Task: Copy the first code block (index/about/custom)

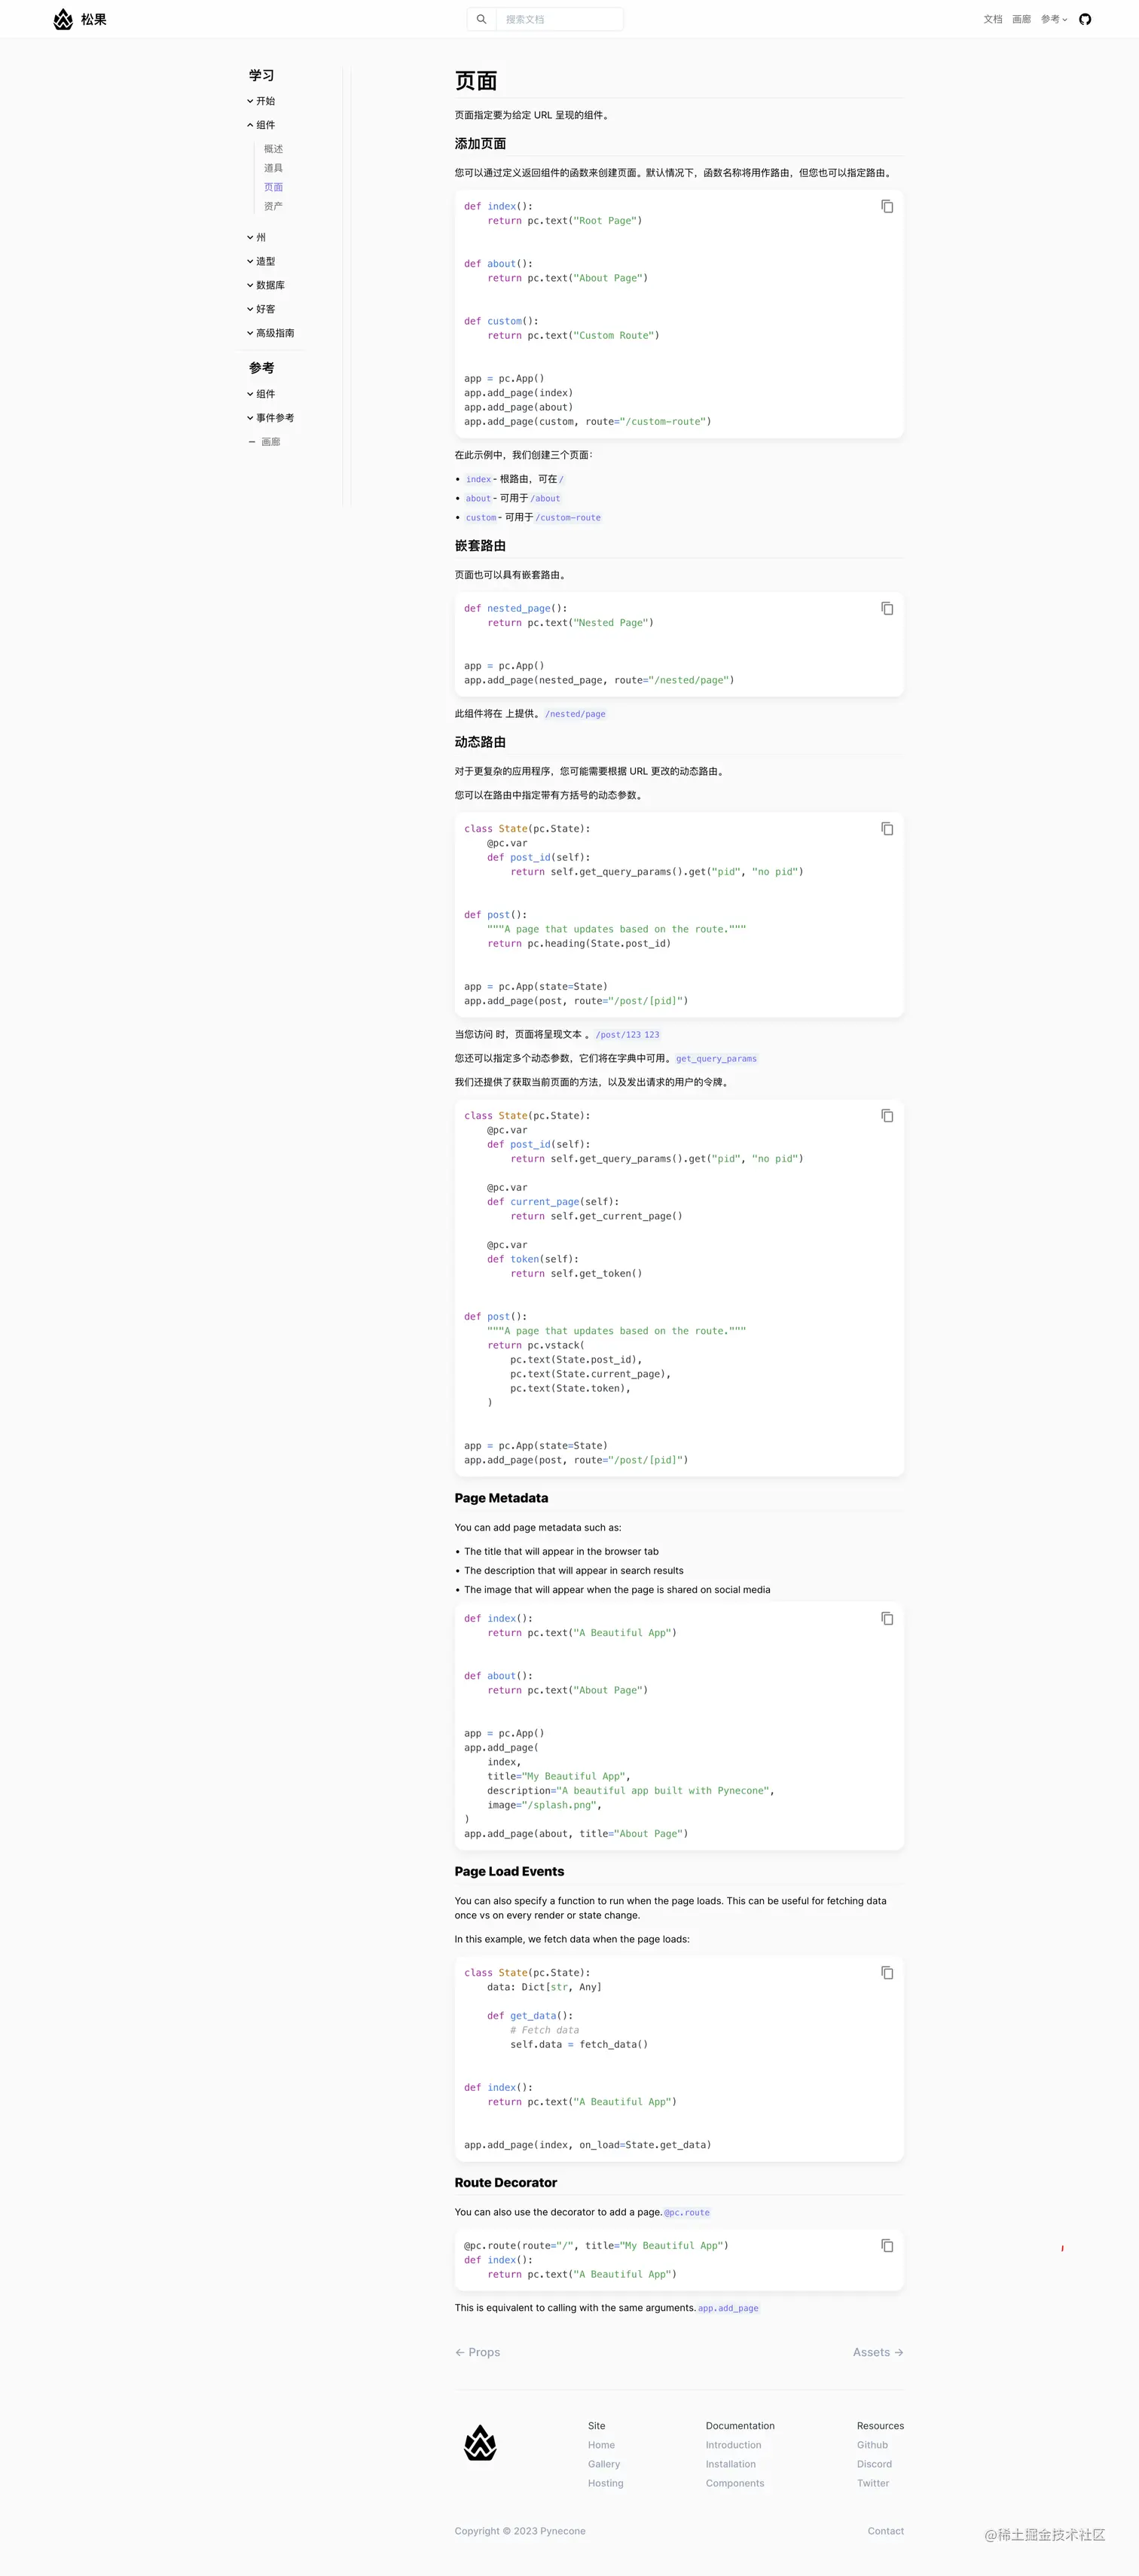Action: pos(886,206)
